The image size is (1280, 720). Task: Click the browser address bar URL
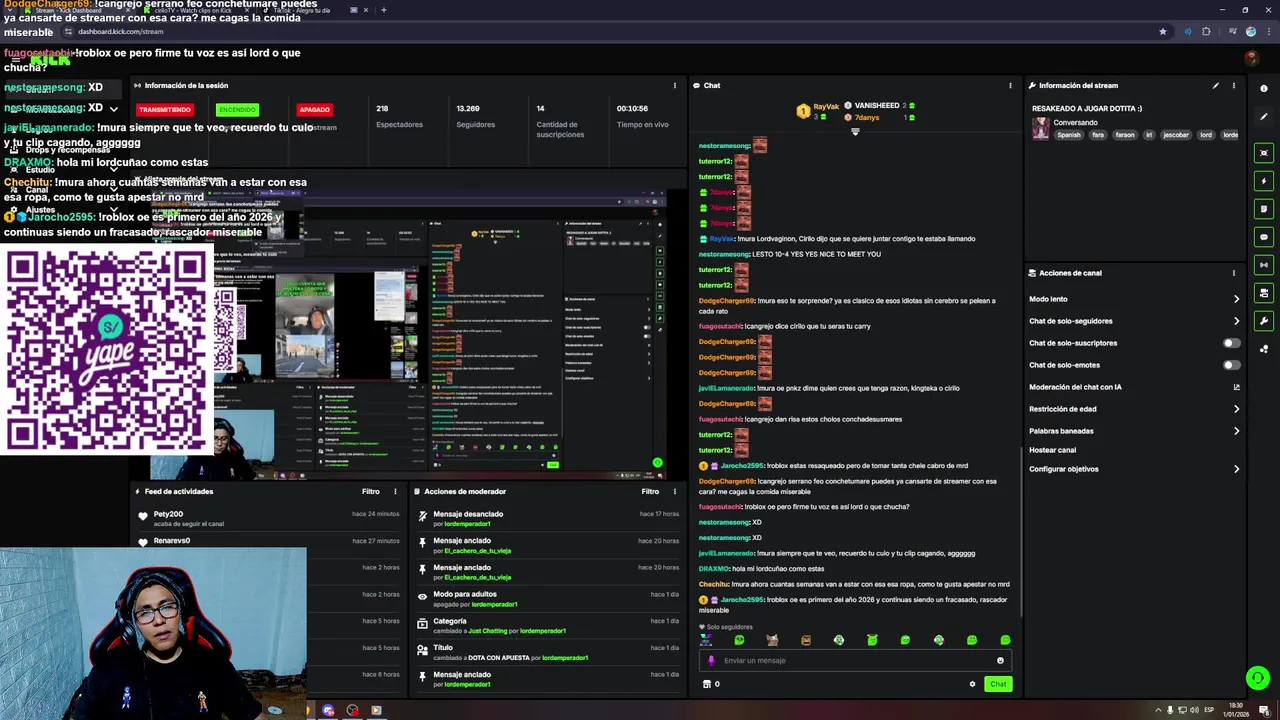tap(120, 31)
